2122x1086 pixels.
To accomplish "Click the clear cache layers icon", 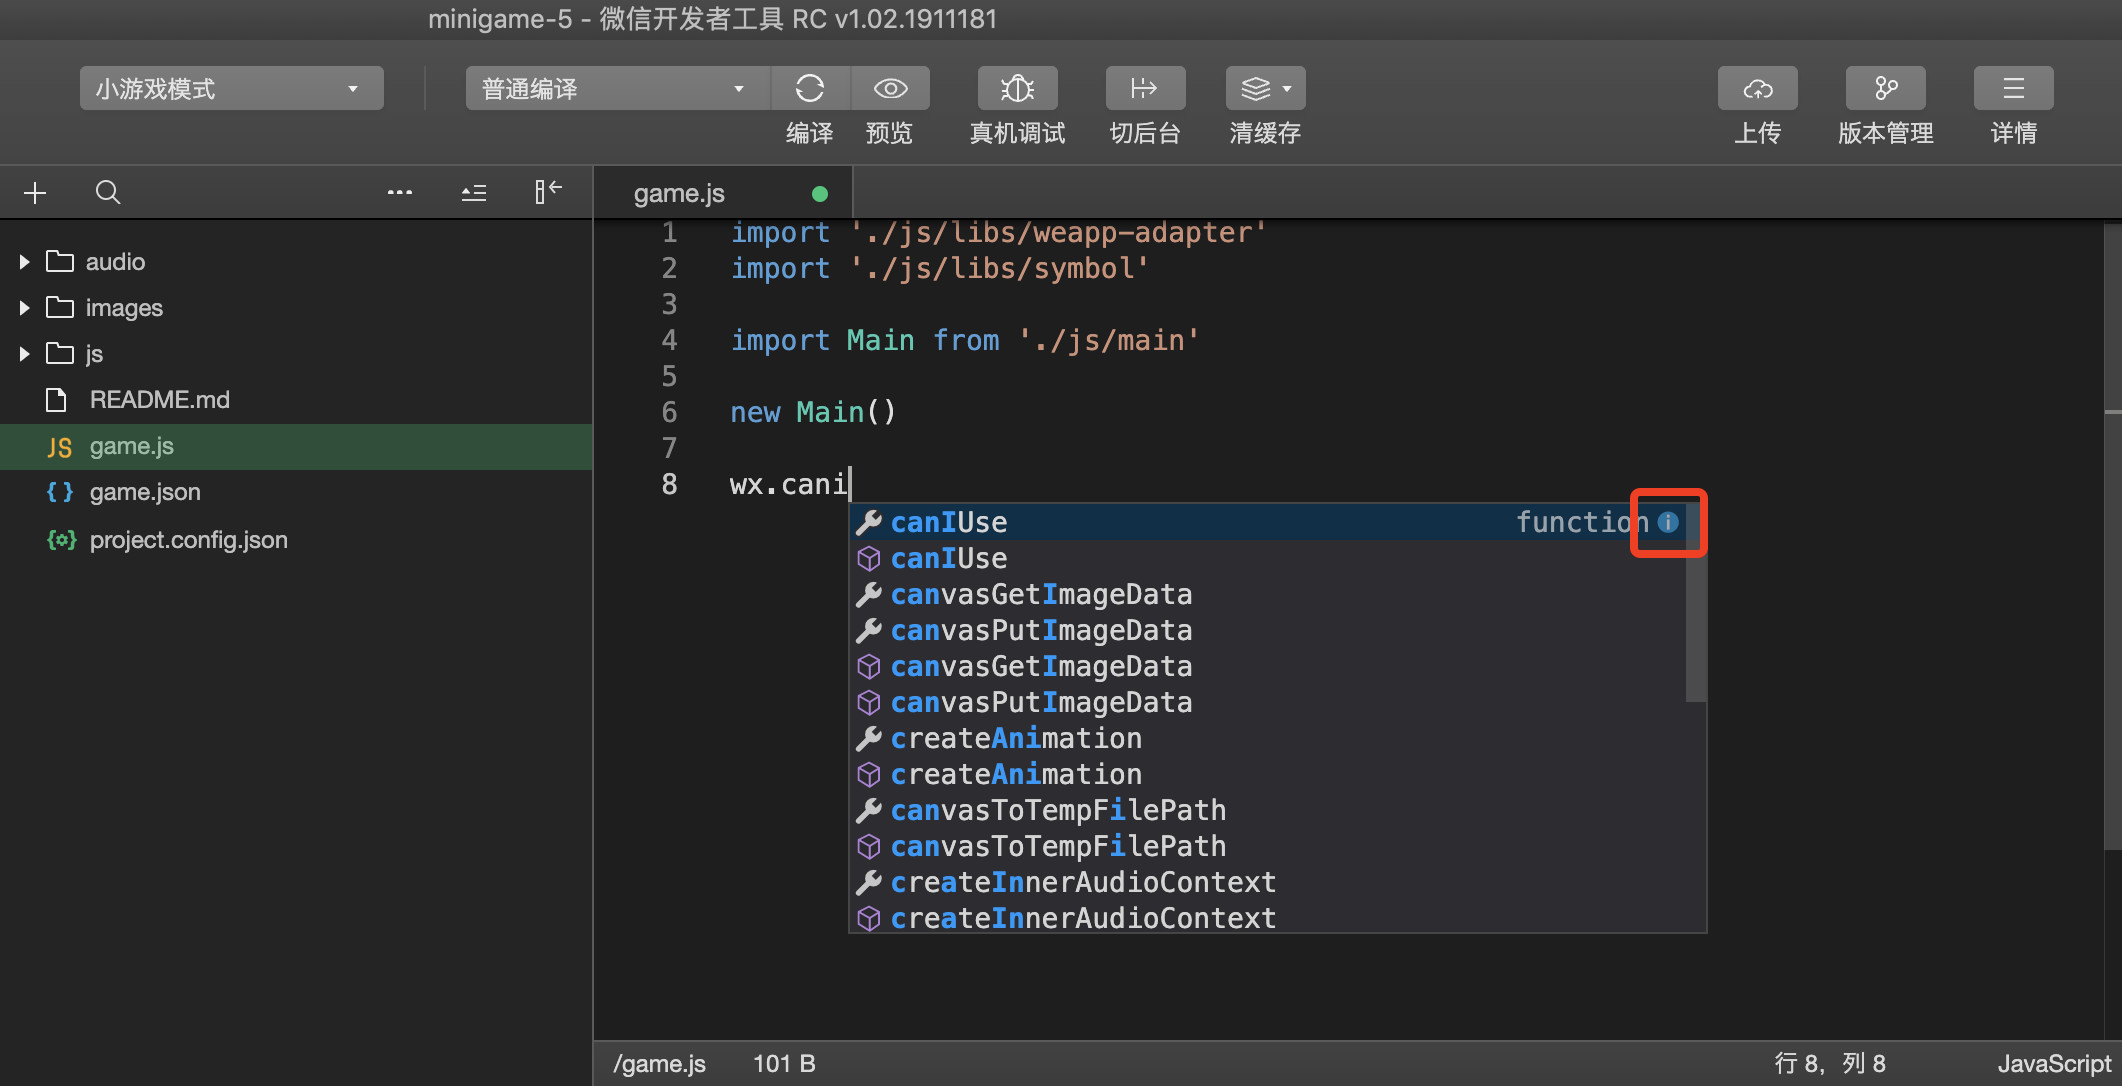I will (1255, 88).
